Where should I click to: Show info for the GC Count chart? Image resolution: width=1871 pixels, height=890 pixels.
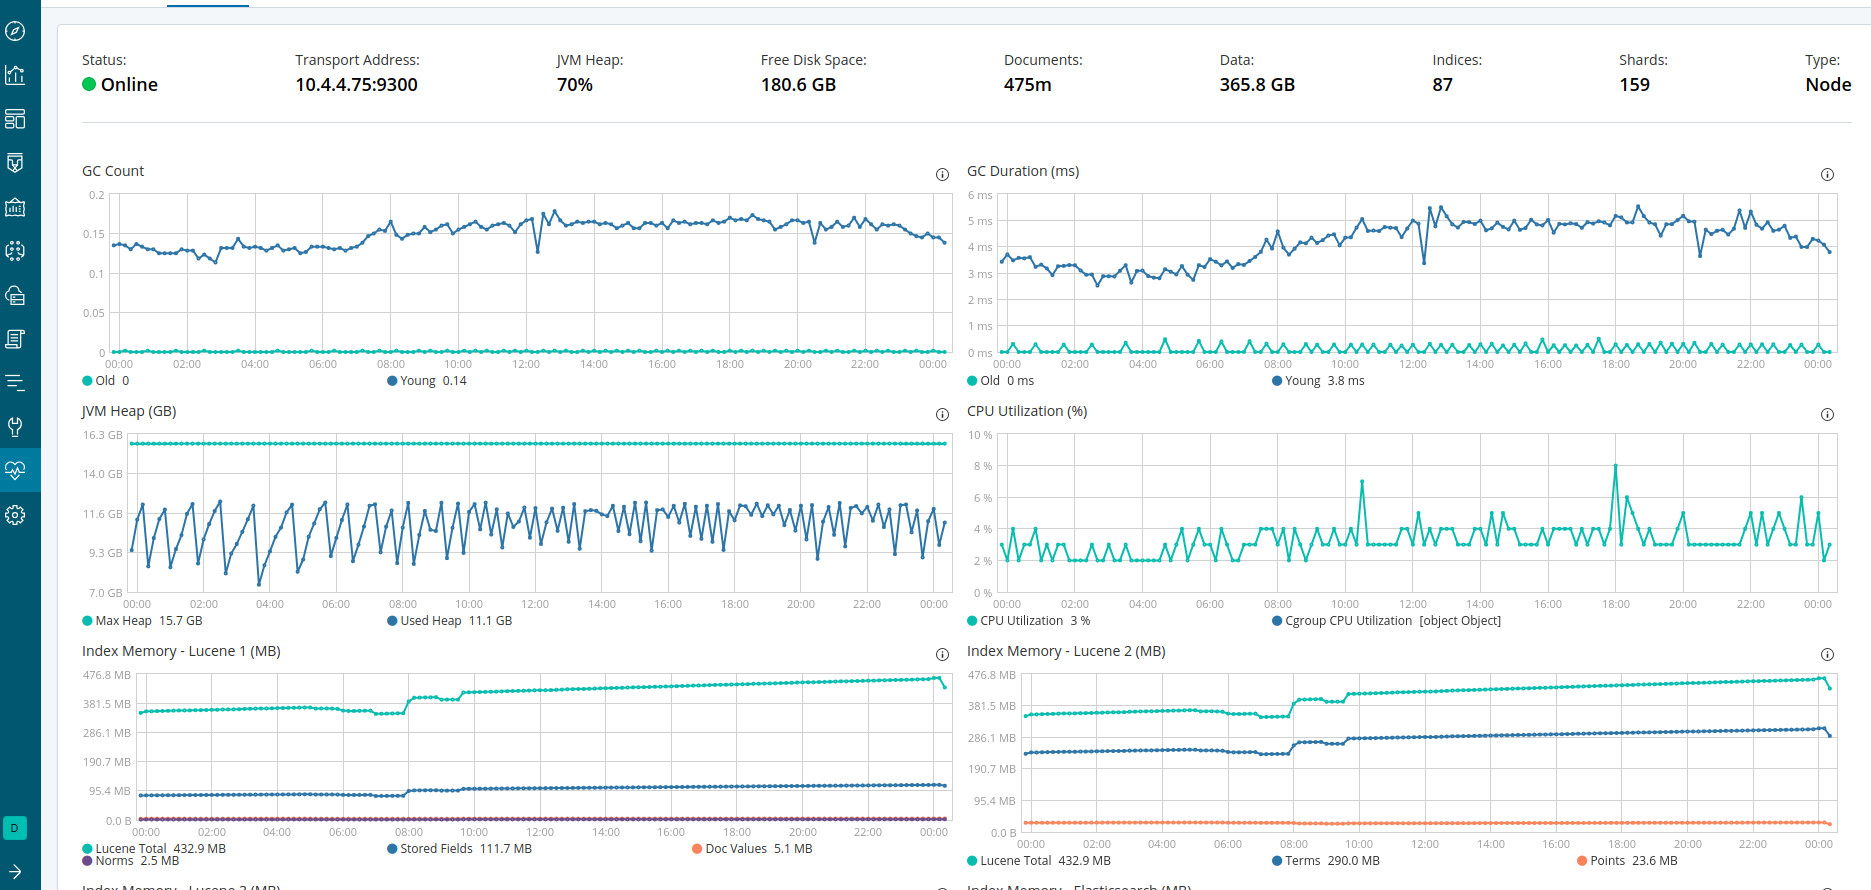pyautogui.click(x=942, y=174)
